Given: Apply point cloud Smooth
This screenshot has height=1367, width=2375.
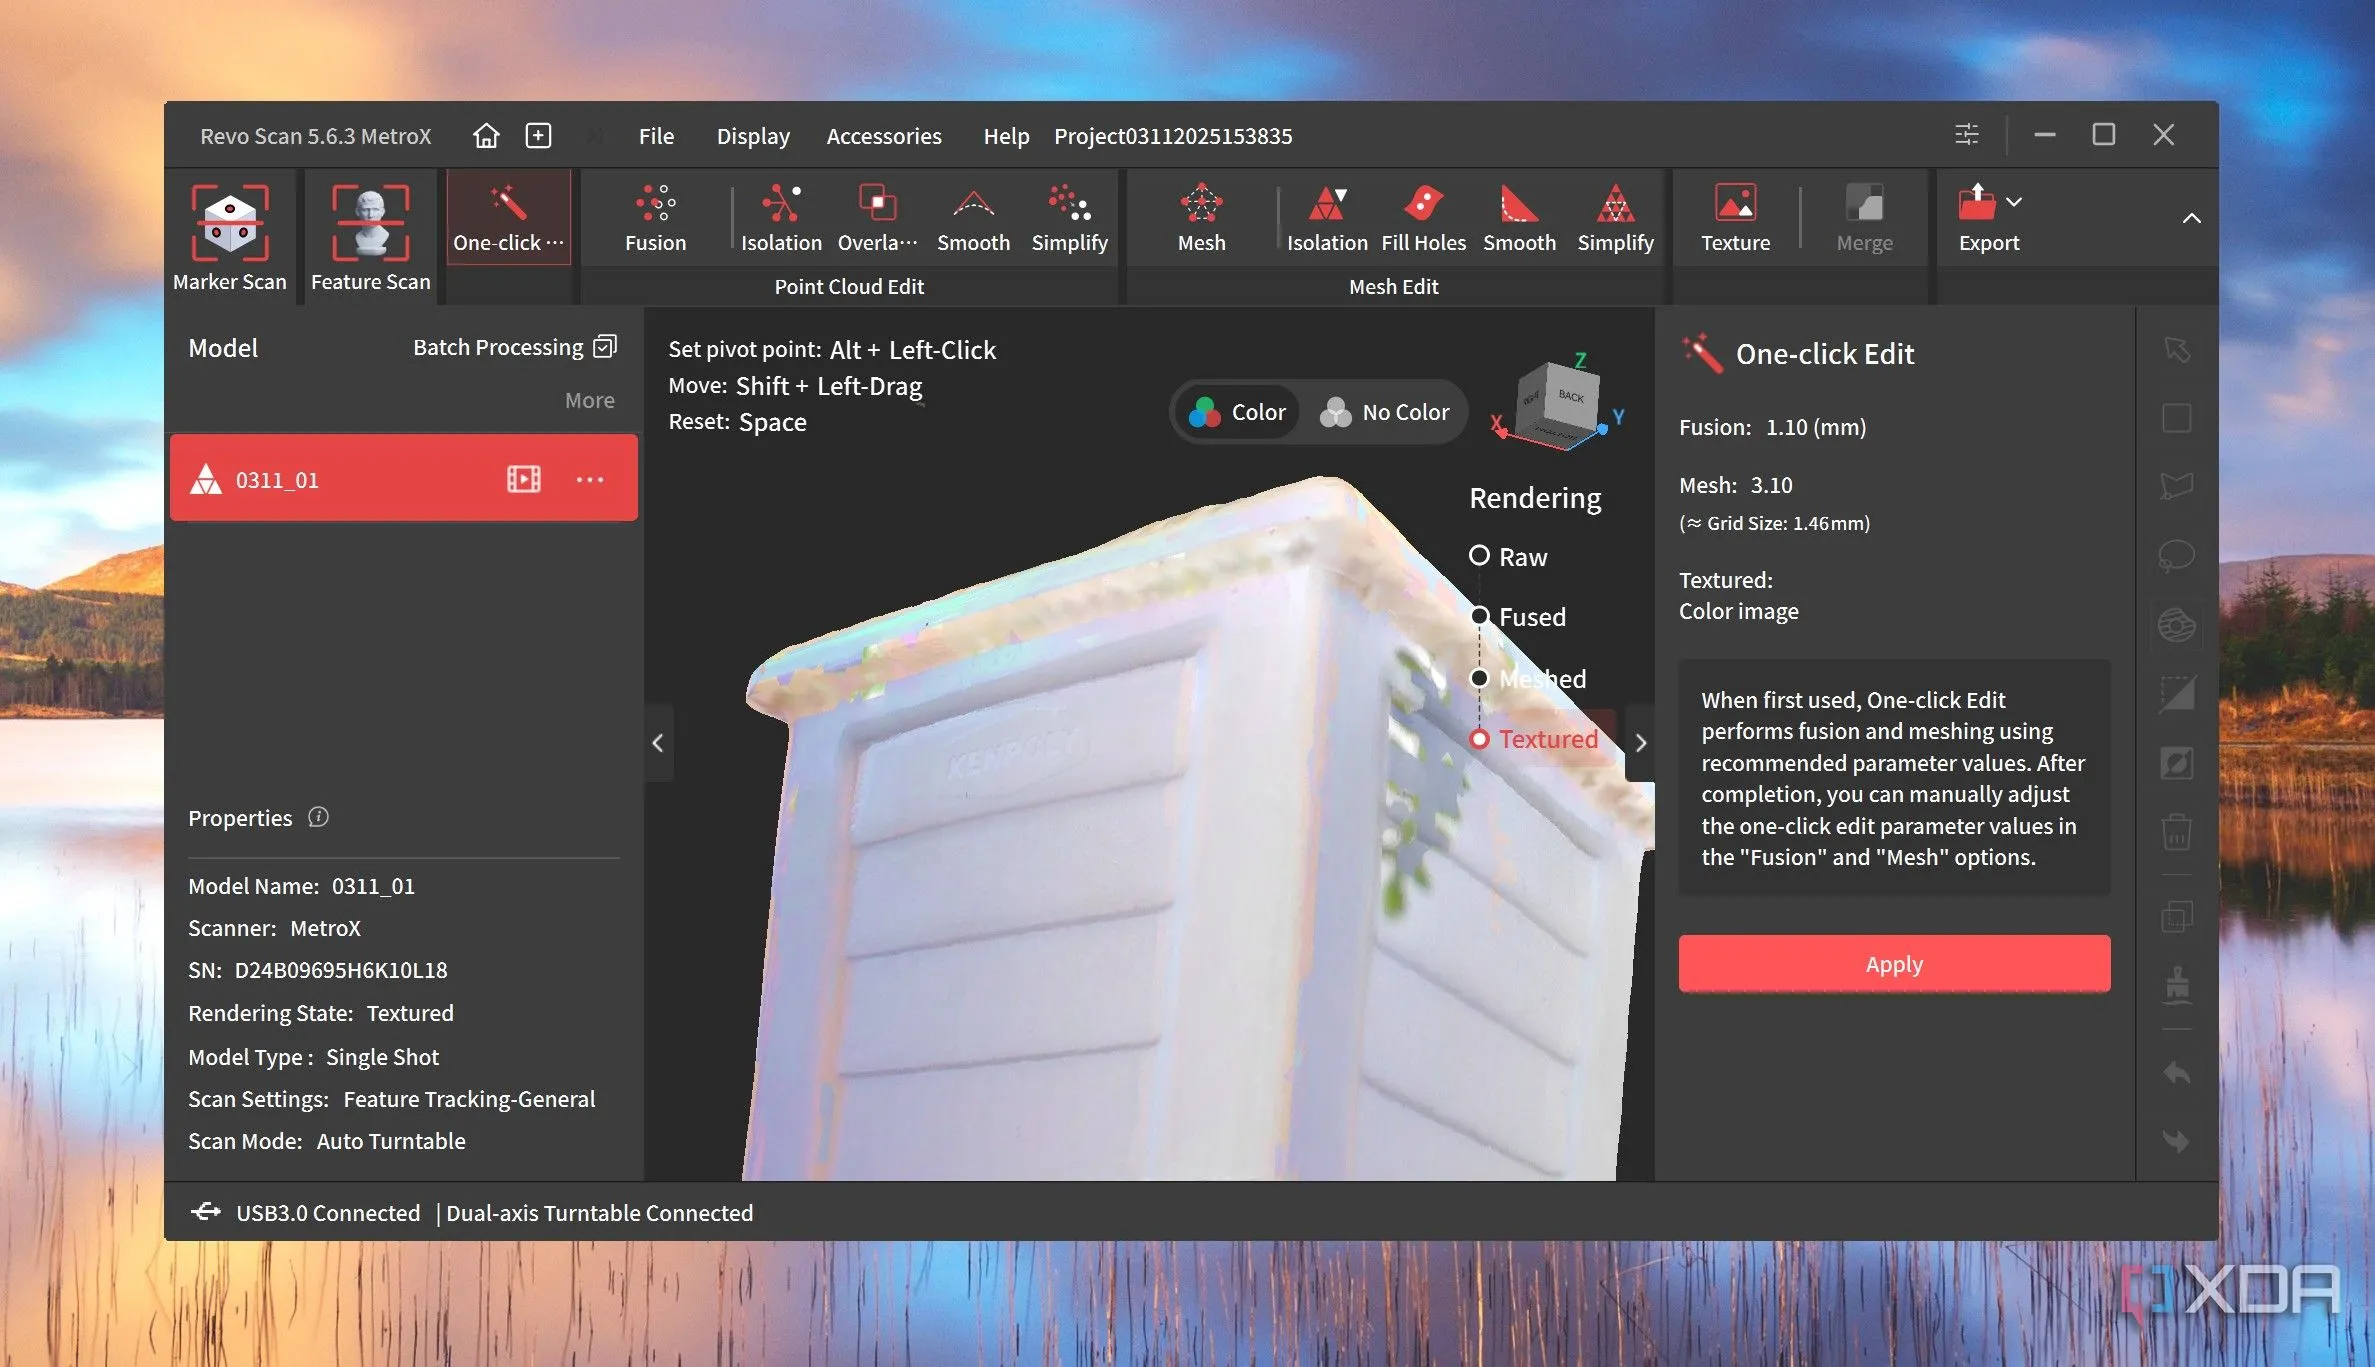Looking at the screenshot, I should click(973, 218).
